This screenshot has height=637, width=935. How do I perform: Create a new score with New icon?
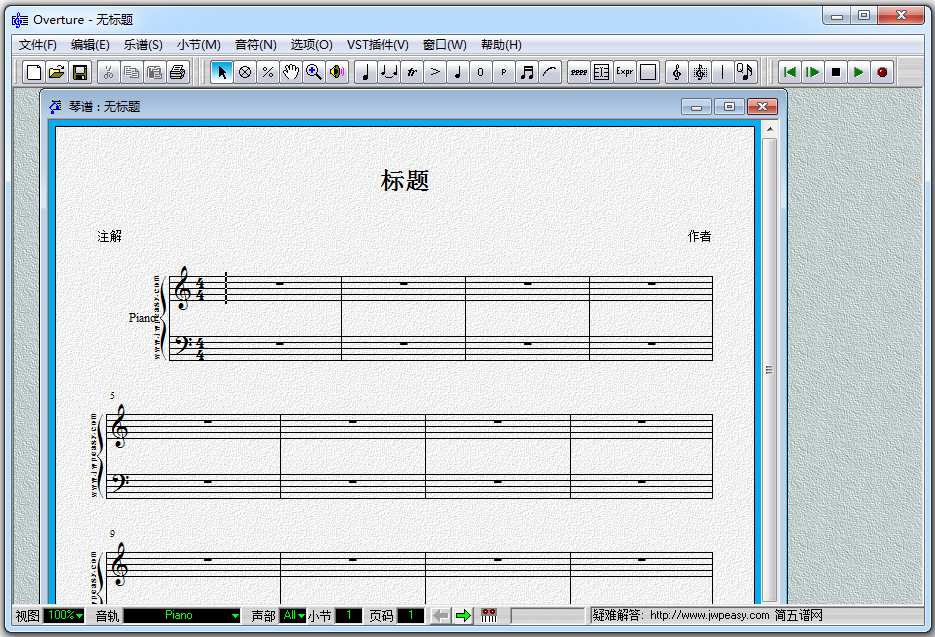click(x=33, y=72)
